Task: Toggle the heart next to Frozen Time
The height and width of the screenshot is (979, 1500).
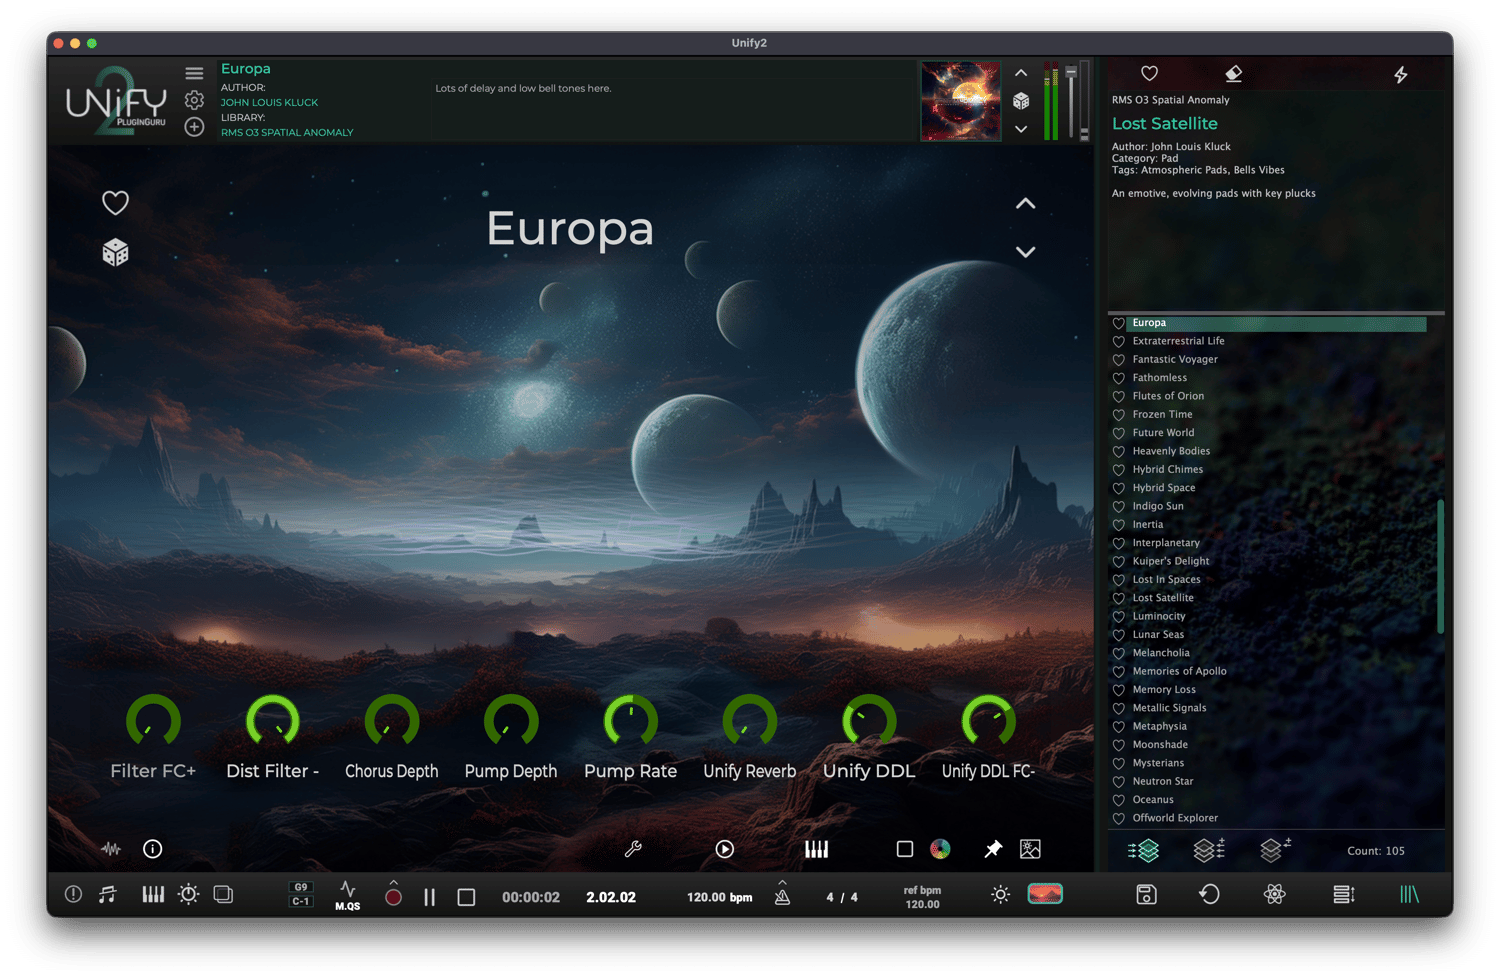Action: pos(1119,415)
